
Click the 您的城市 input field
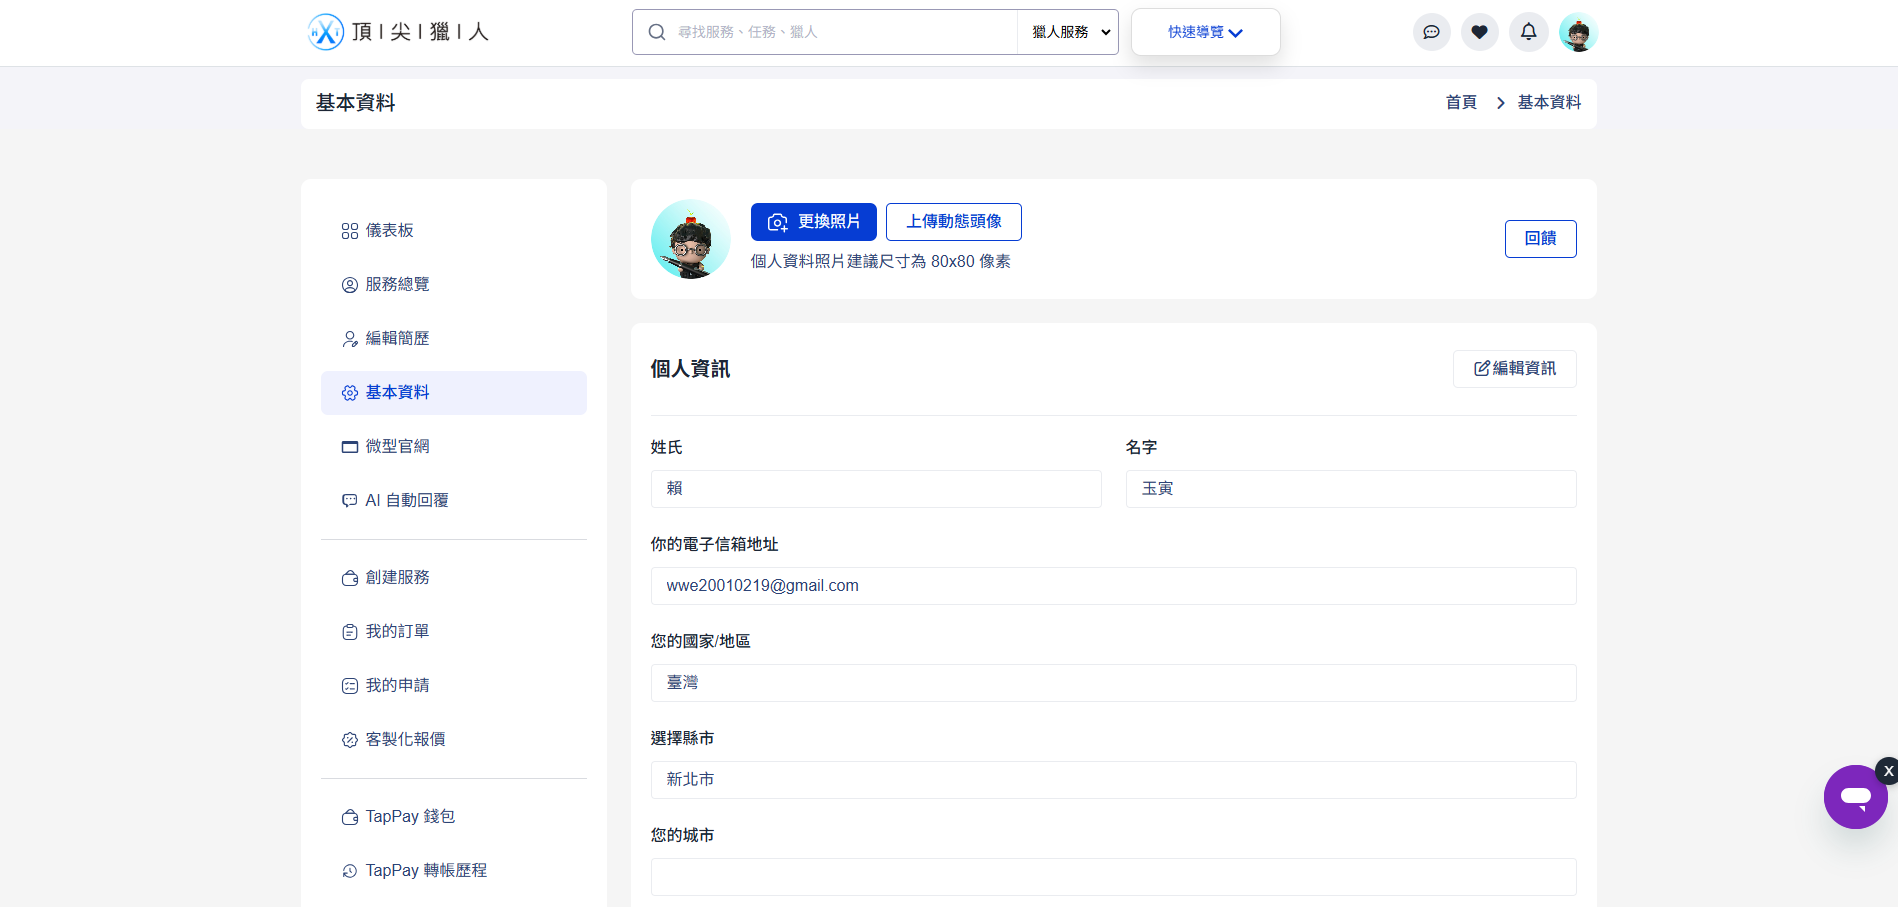(x=1113, y=877)
